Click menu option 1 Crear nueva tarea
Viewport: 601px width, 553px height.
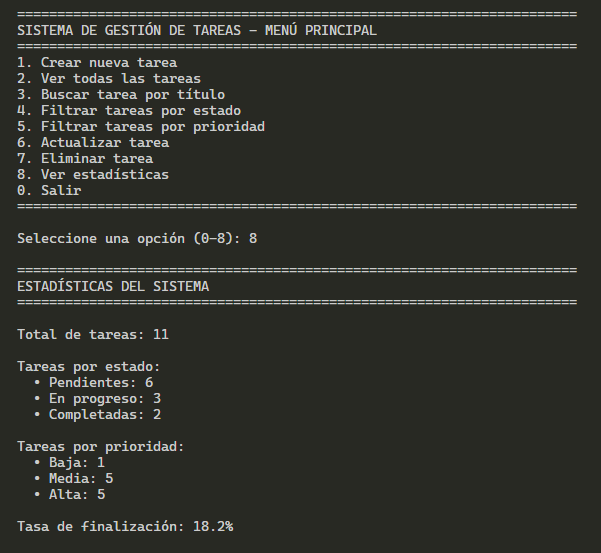tap(97, 62)
